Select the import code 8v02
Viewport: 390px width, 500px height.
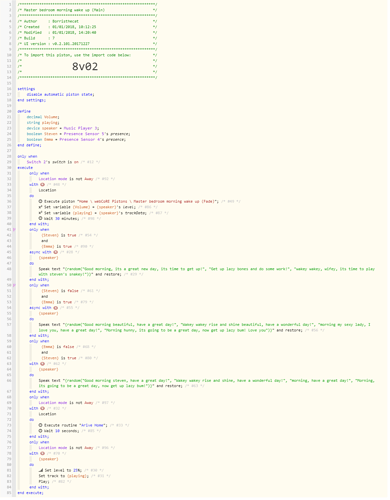(85, 67)
